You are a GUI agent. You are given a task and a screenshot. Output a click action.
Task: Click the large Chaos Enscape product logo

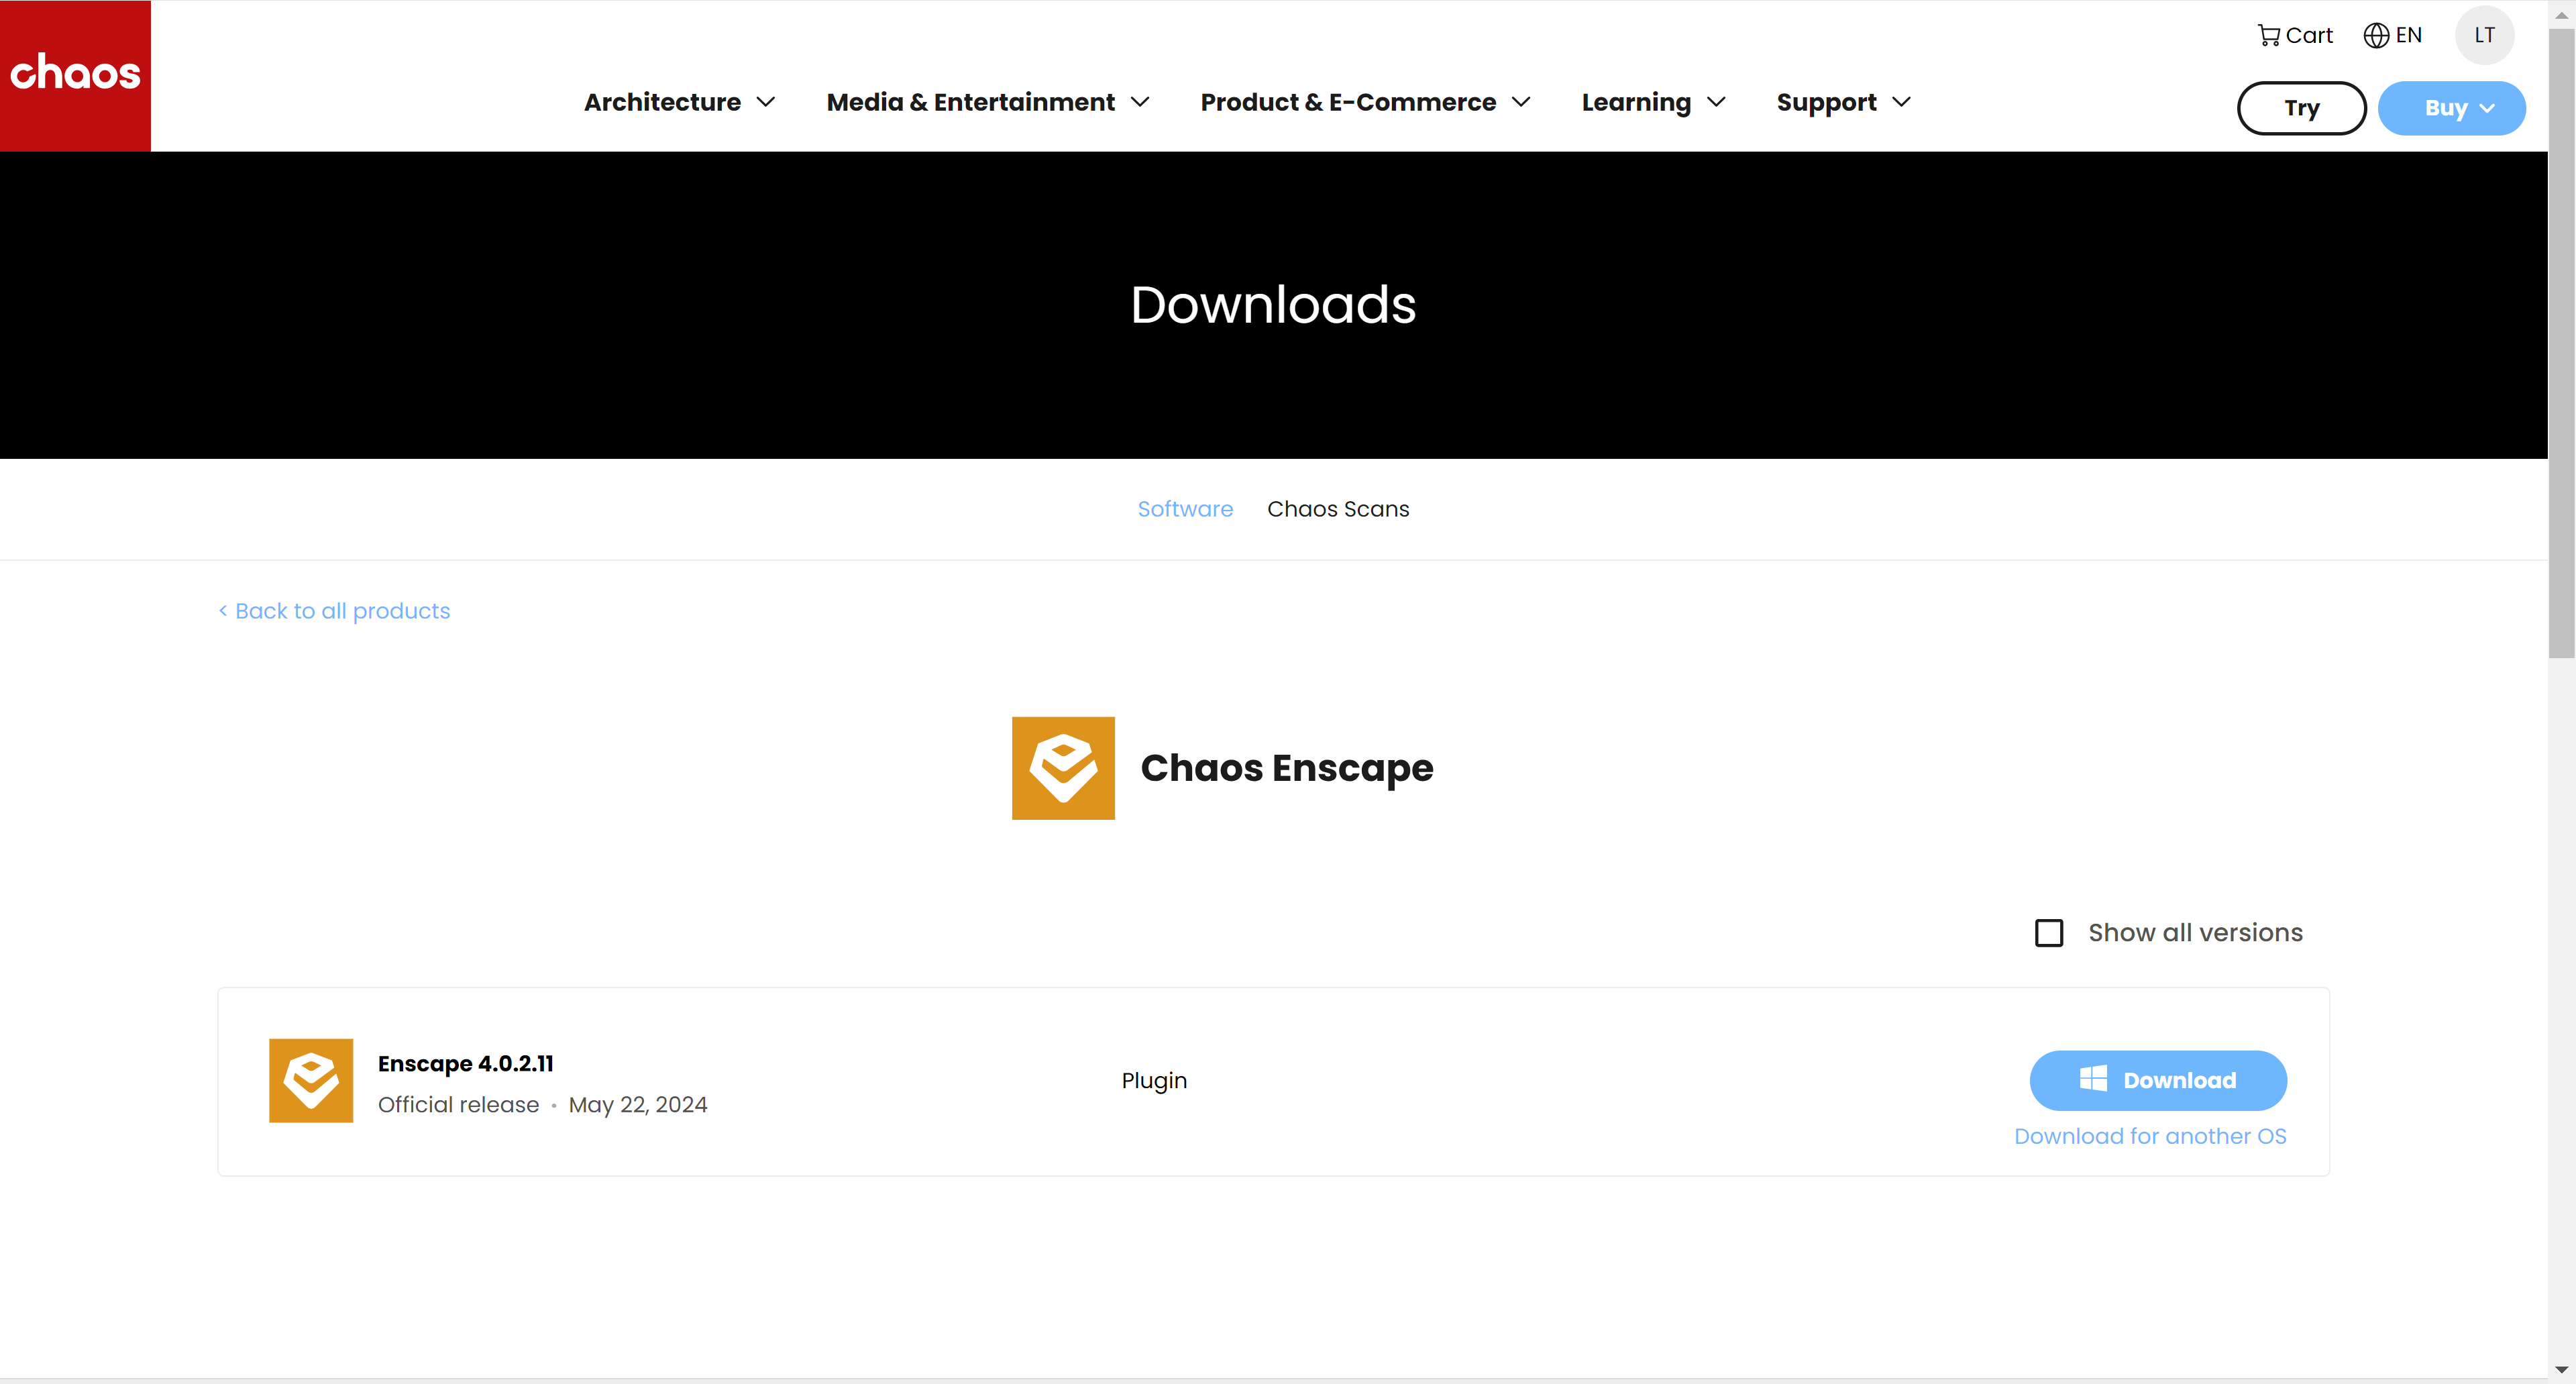1063,768
